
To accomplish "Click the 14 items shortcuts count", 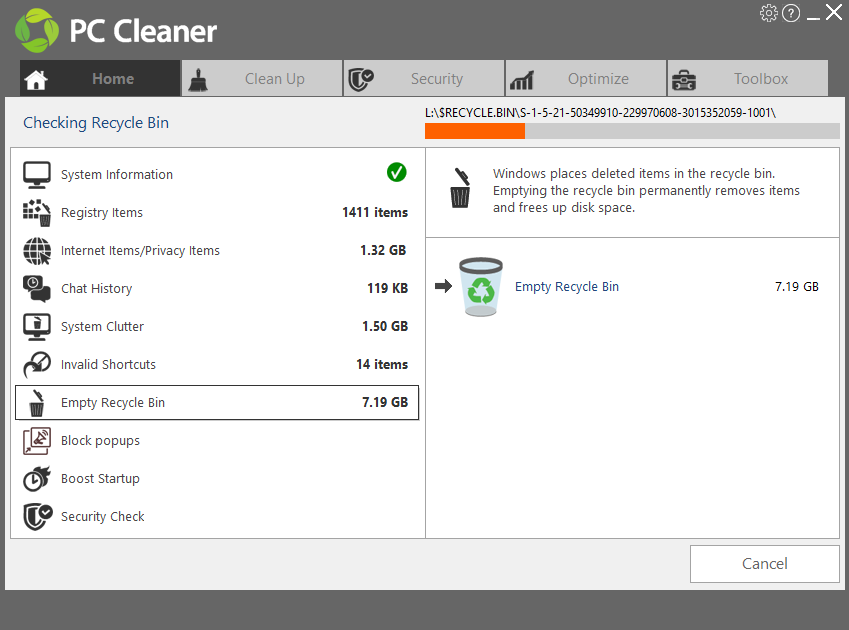I will (x=382, y=364).
